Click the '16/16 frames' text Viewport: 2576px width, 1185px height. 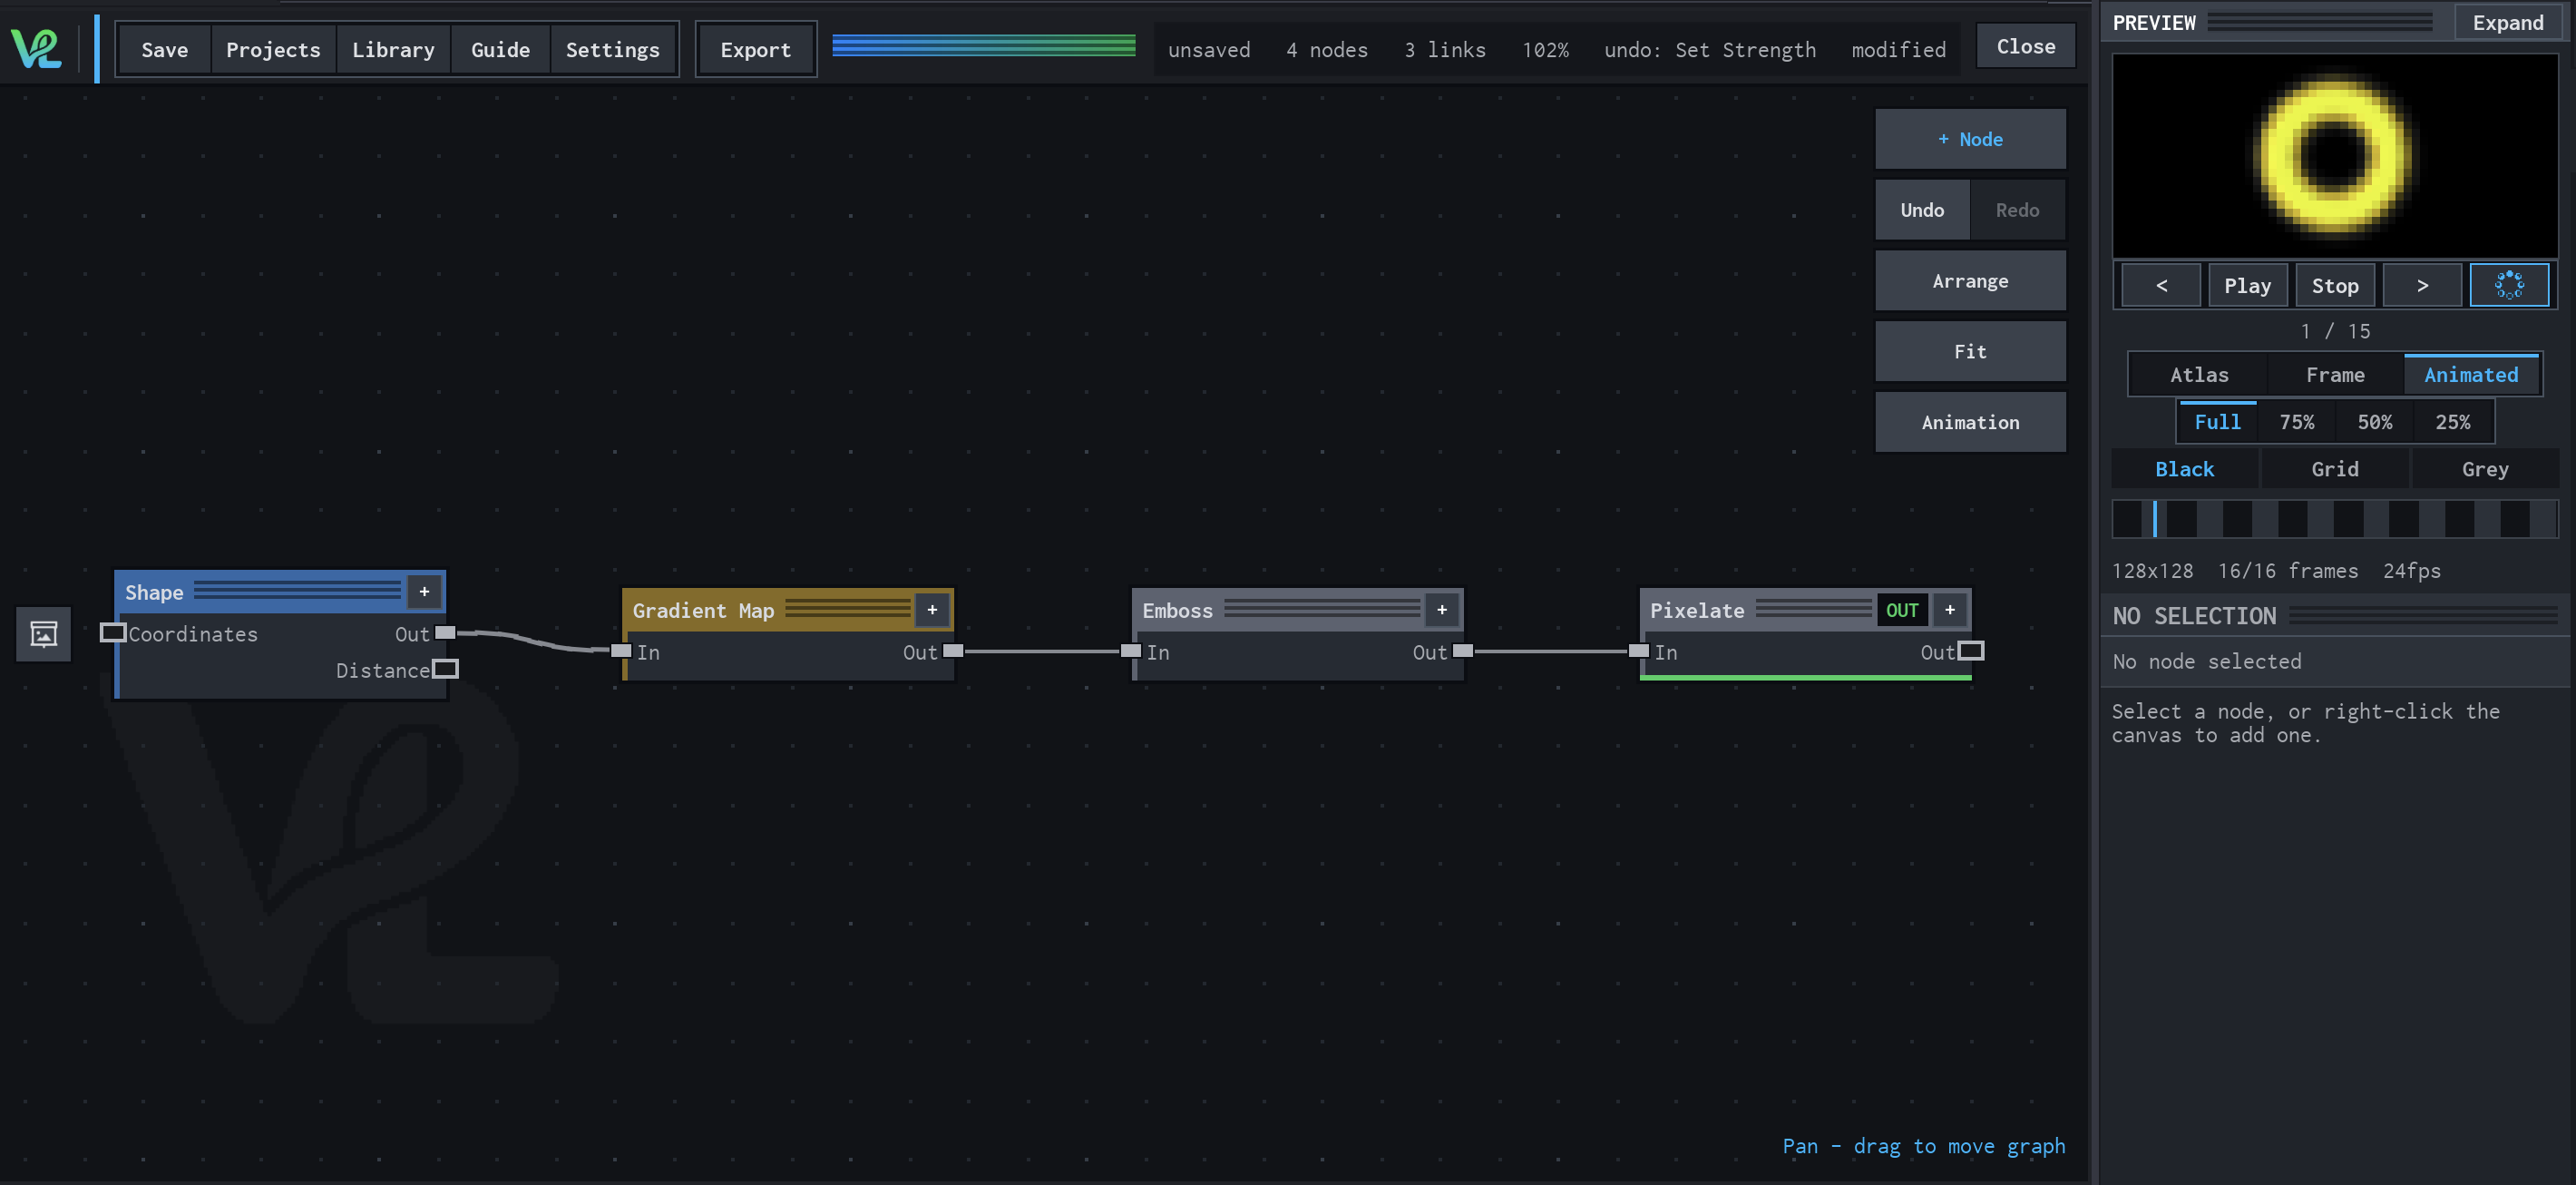(2287, 570)
